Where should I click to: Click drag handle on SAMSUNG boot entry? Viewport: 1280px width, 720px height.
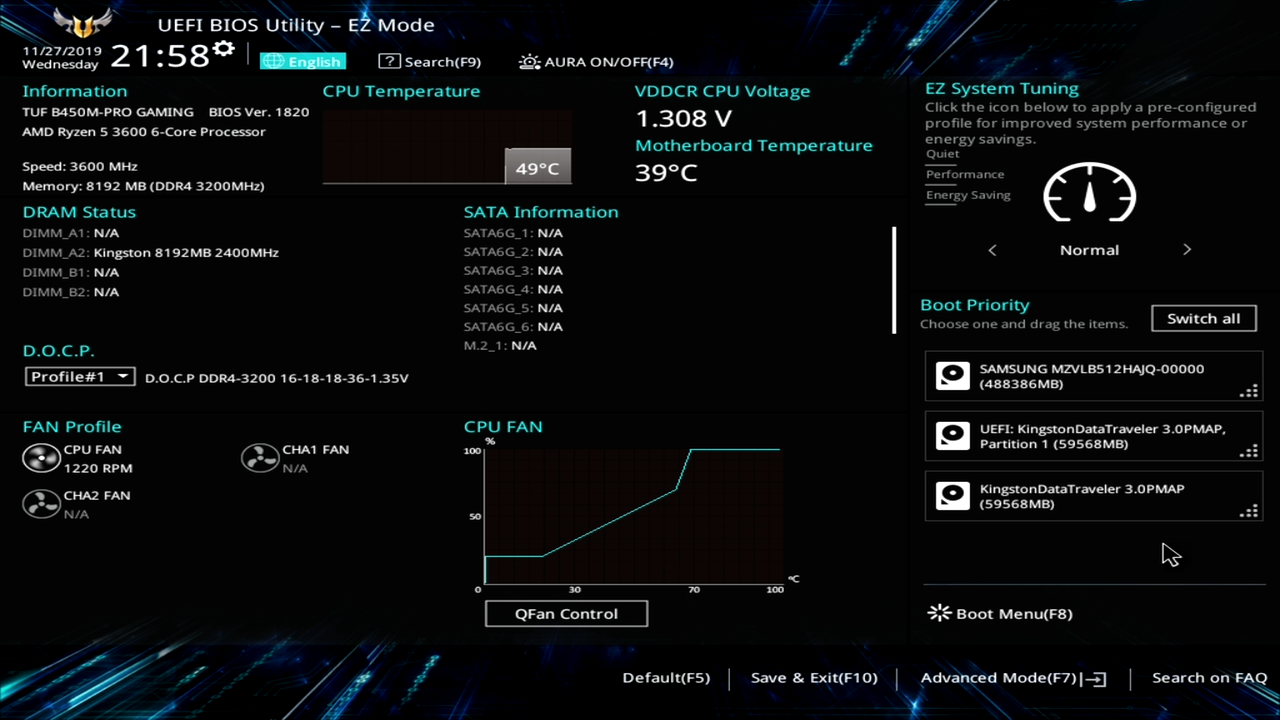point(1249,391)
